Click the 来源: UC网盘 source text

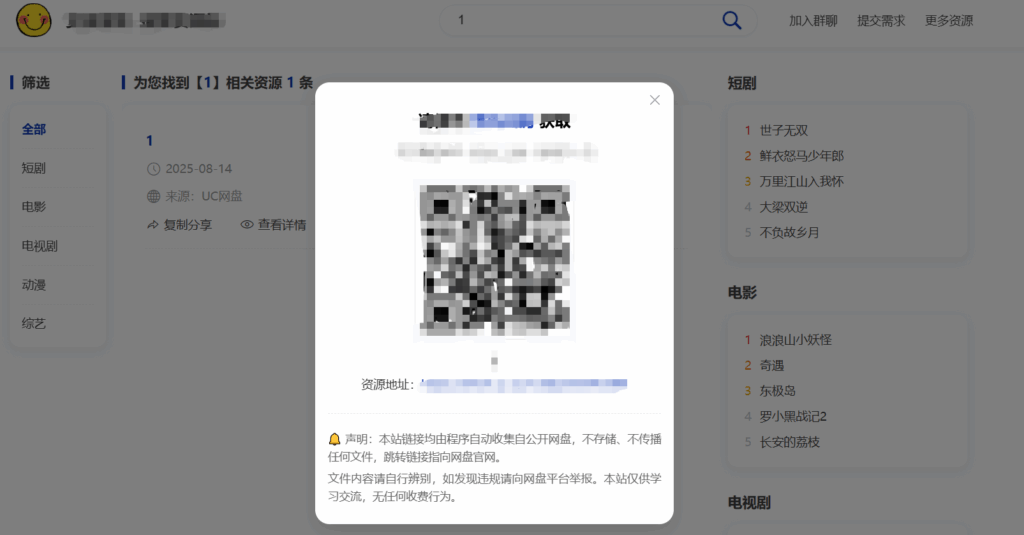pos(204,196)
